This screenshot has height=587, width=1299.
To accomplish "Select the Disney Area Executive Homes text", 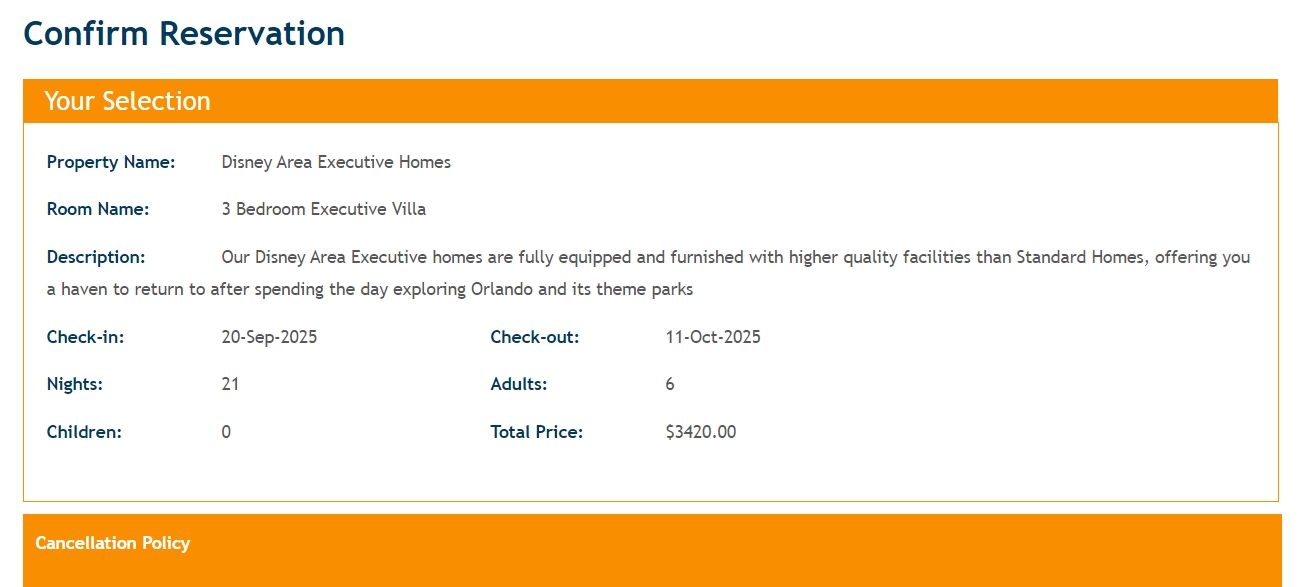I will click(336, 162).
